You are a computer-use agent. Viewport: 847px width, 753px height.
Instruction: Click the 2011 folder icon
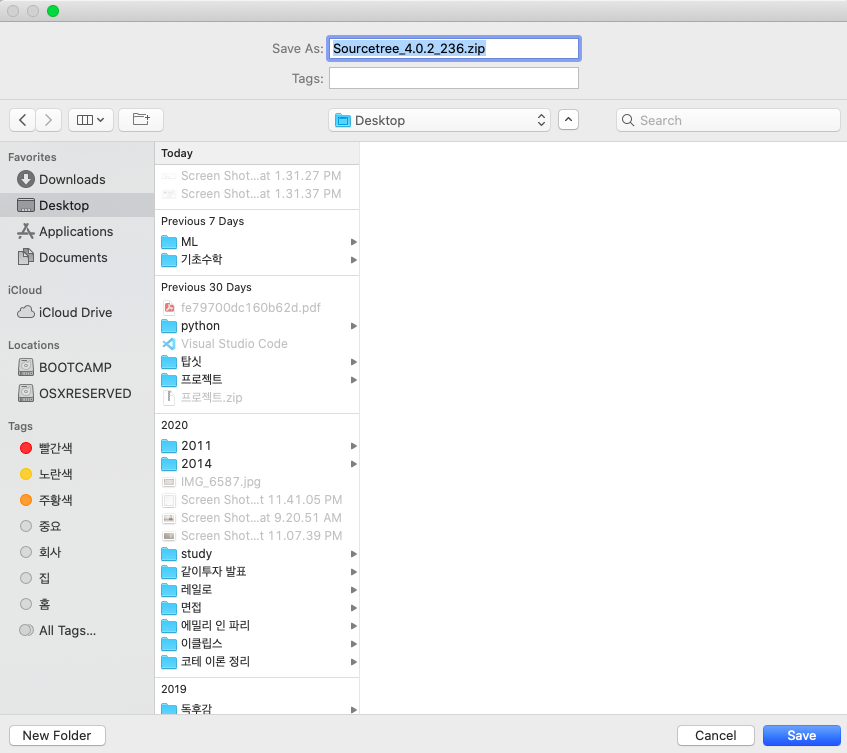[169, 446]
